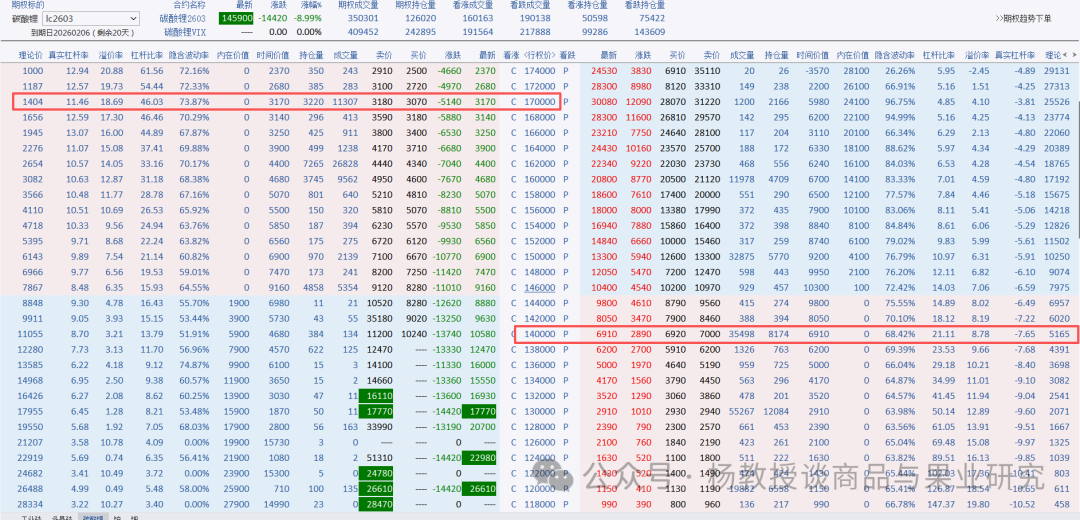Click the call ask price 33990
The height and width of the screenshot is (520, 1080).
click(381, 427)
